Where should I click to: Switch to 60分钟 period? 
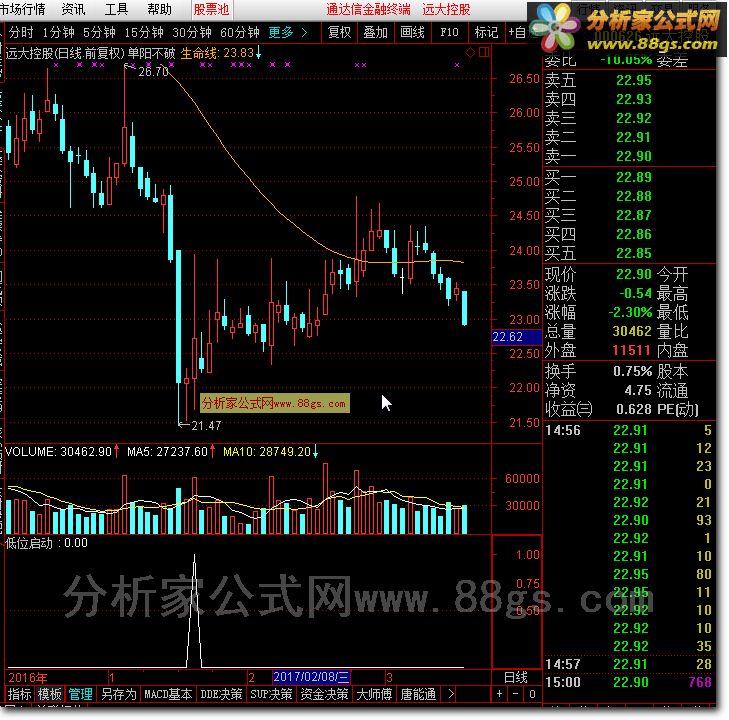tap(240, 33)
